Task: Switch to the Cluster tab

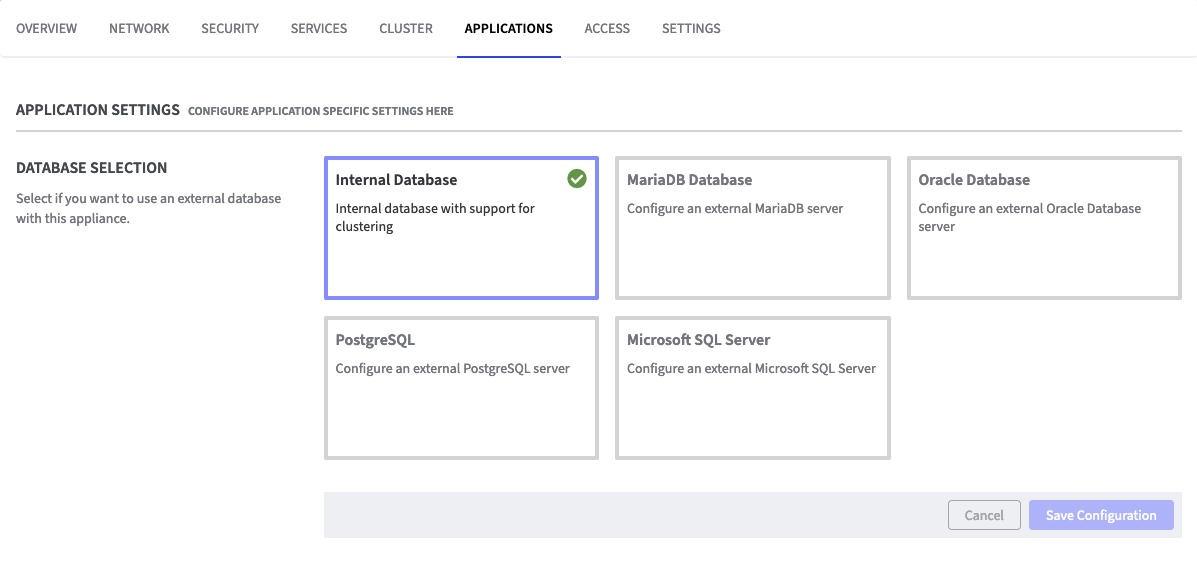Action: (406, 28)
